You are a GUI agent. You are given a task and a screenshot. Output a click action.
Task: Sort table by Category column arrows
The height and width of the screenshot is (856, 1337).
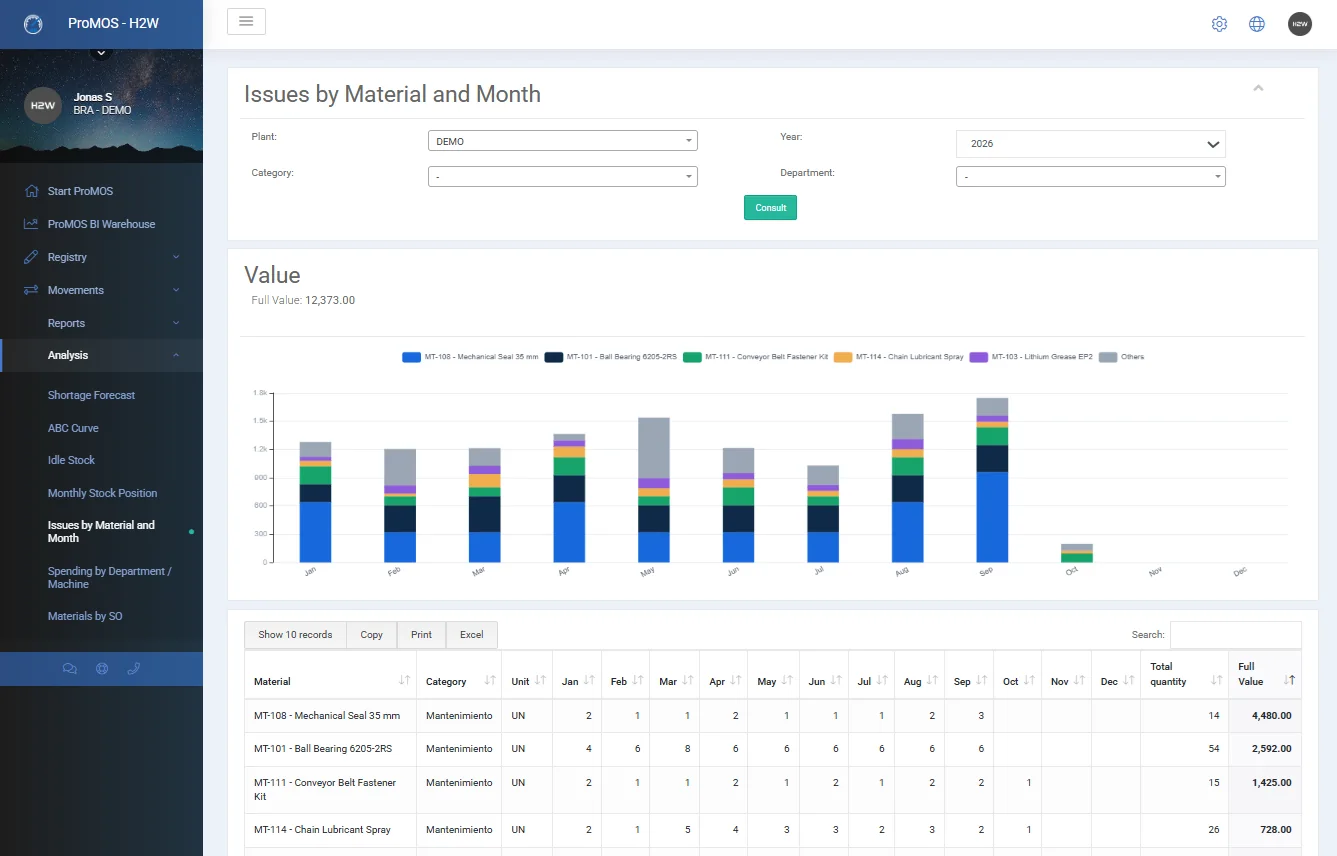tap(490, 680)
